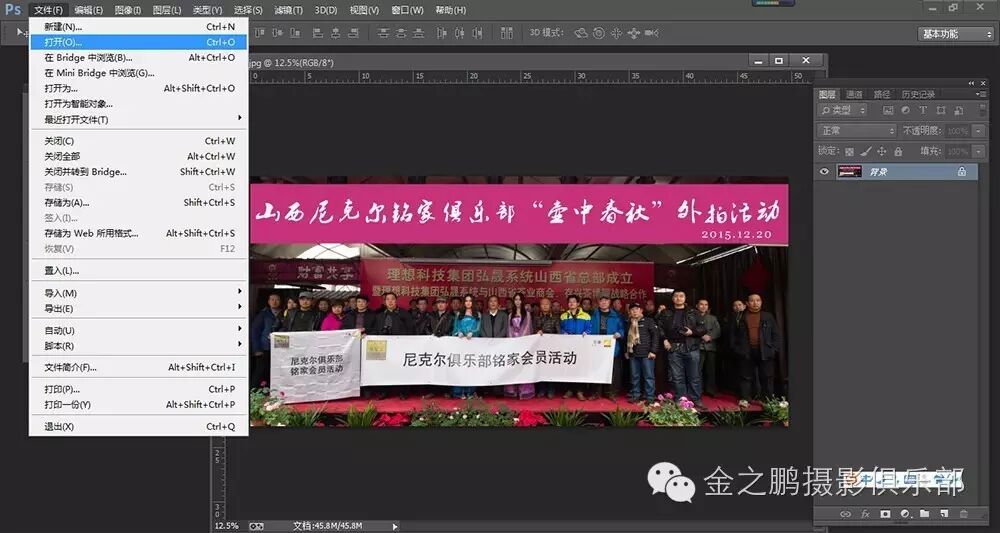Add a layer style with fx icon

[x=865, y=513]
